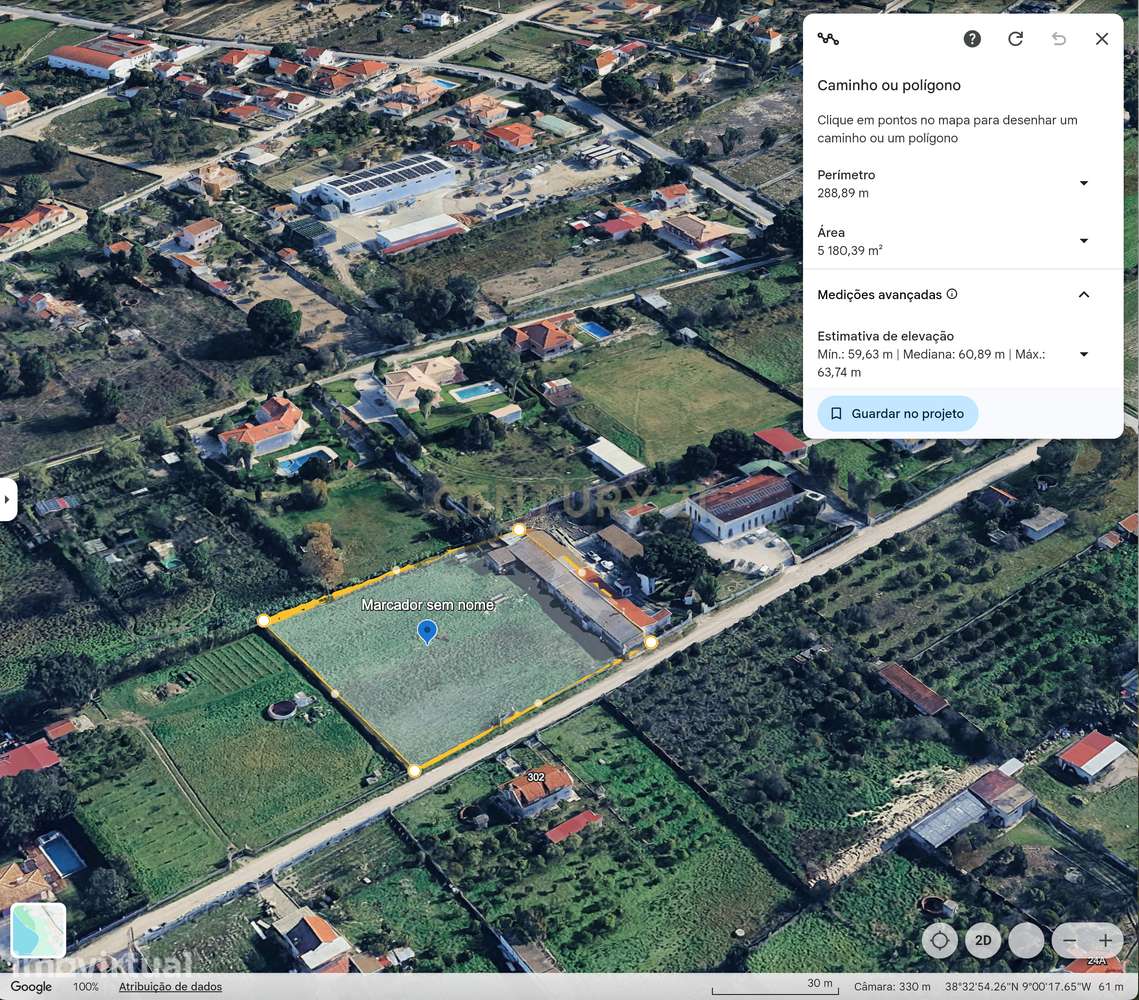
Task: Click the Câmara: 330 m readout
Action: [x=892, y=986]
